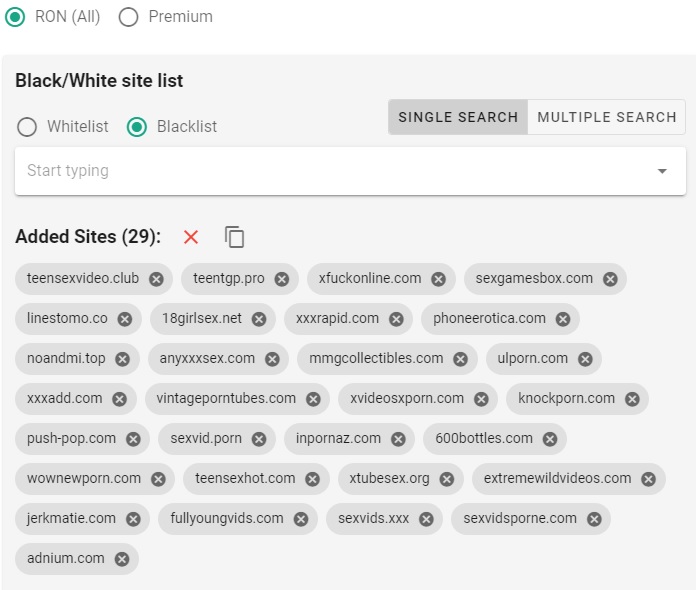Remove ulporn.com chip from list
The image size is (696, 590).
click(x=585, y=359)
